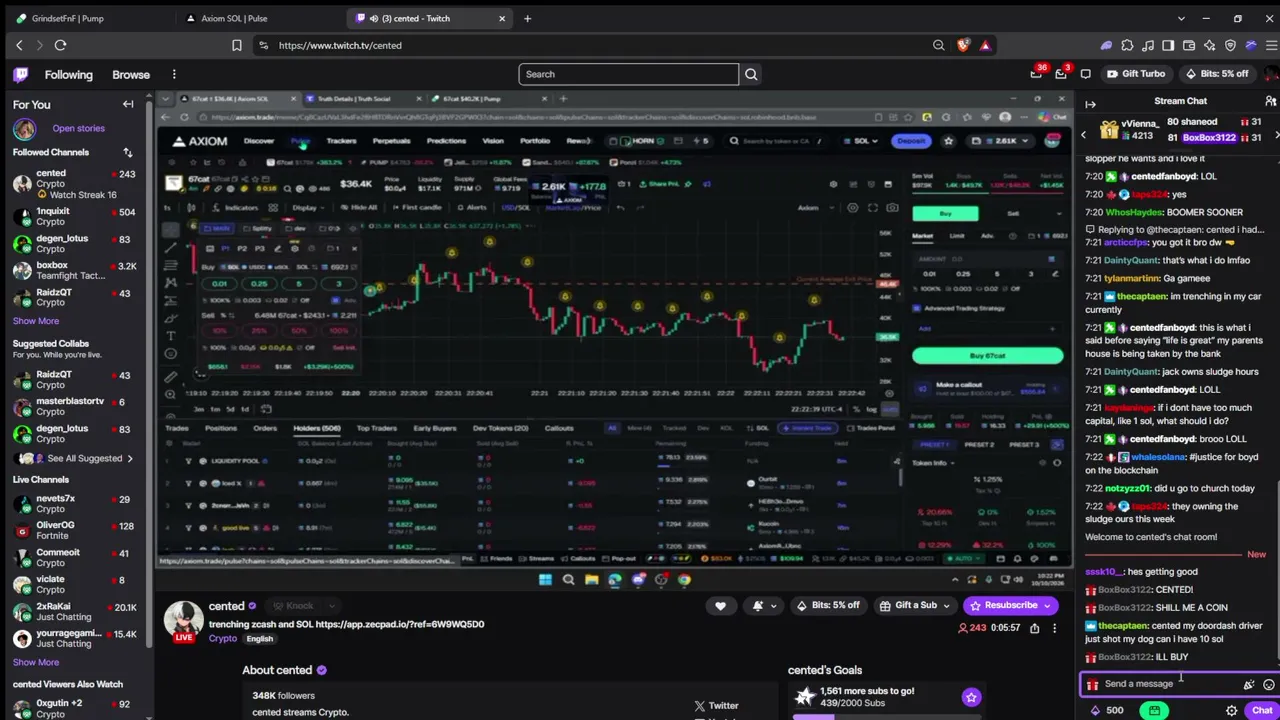Viewport: 1280px width, 720px height.
Task: Collapse the For You sidebar
Action: click(128, 104)
